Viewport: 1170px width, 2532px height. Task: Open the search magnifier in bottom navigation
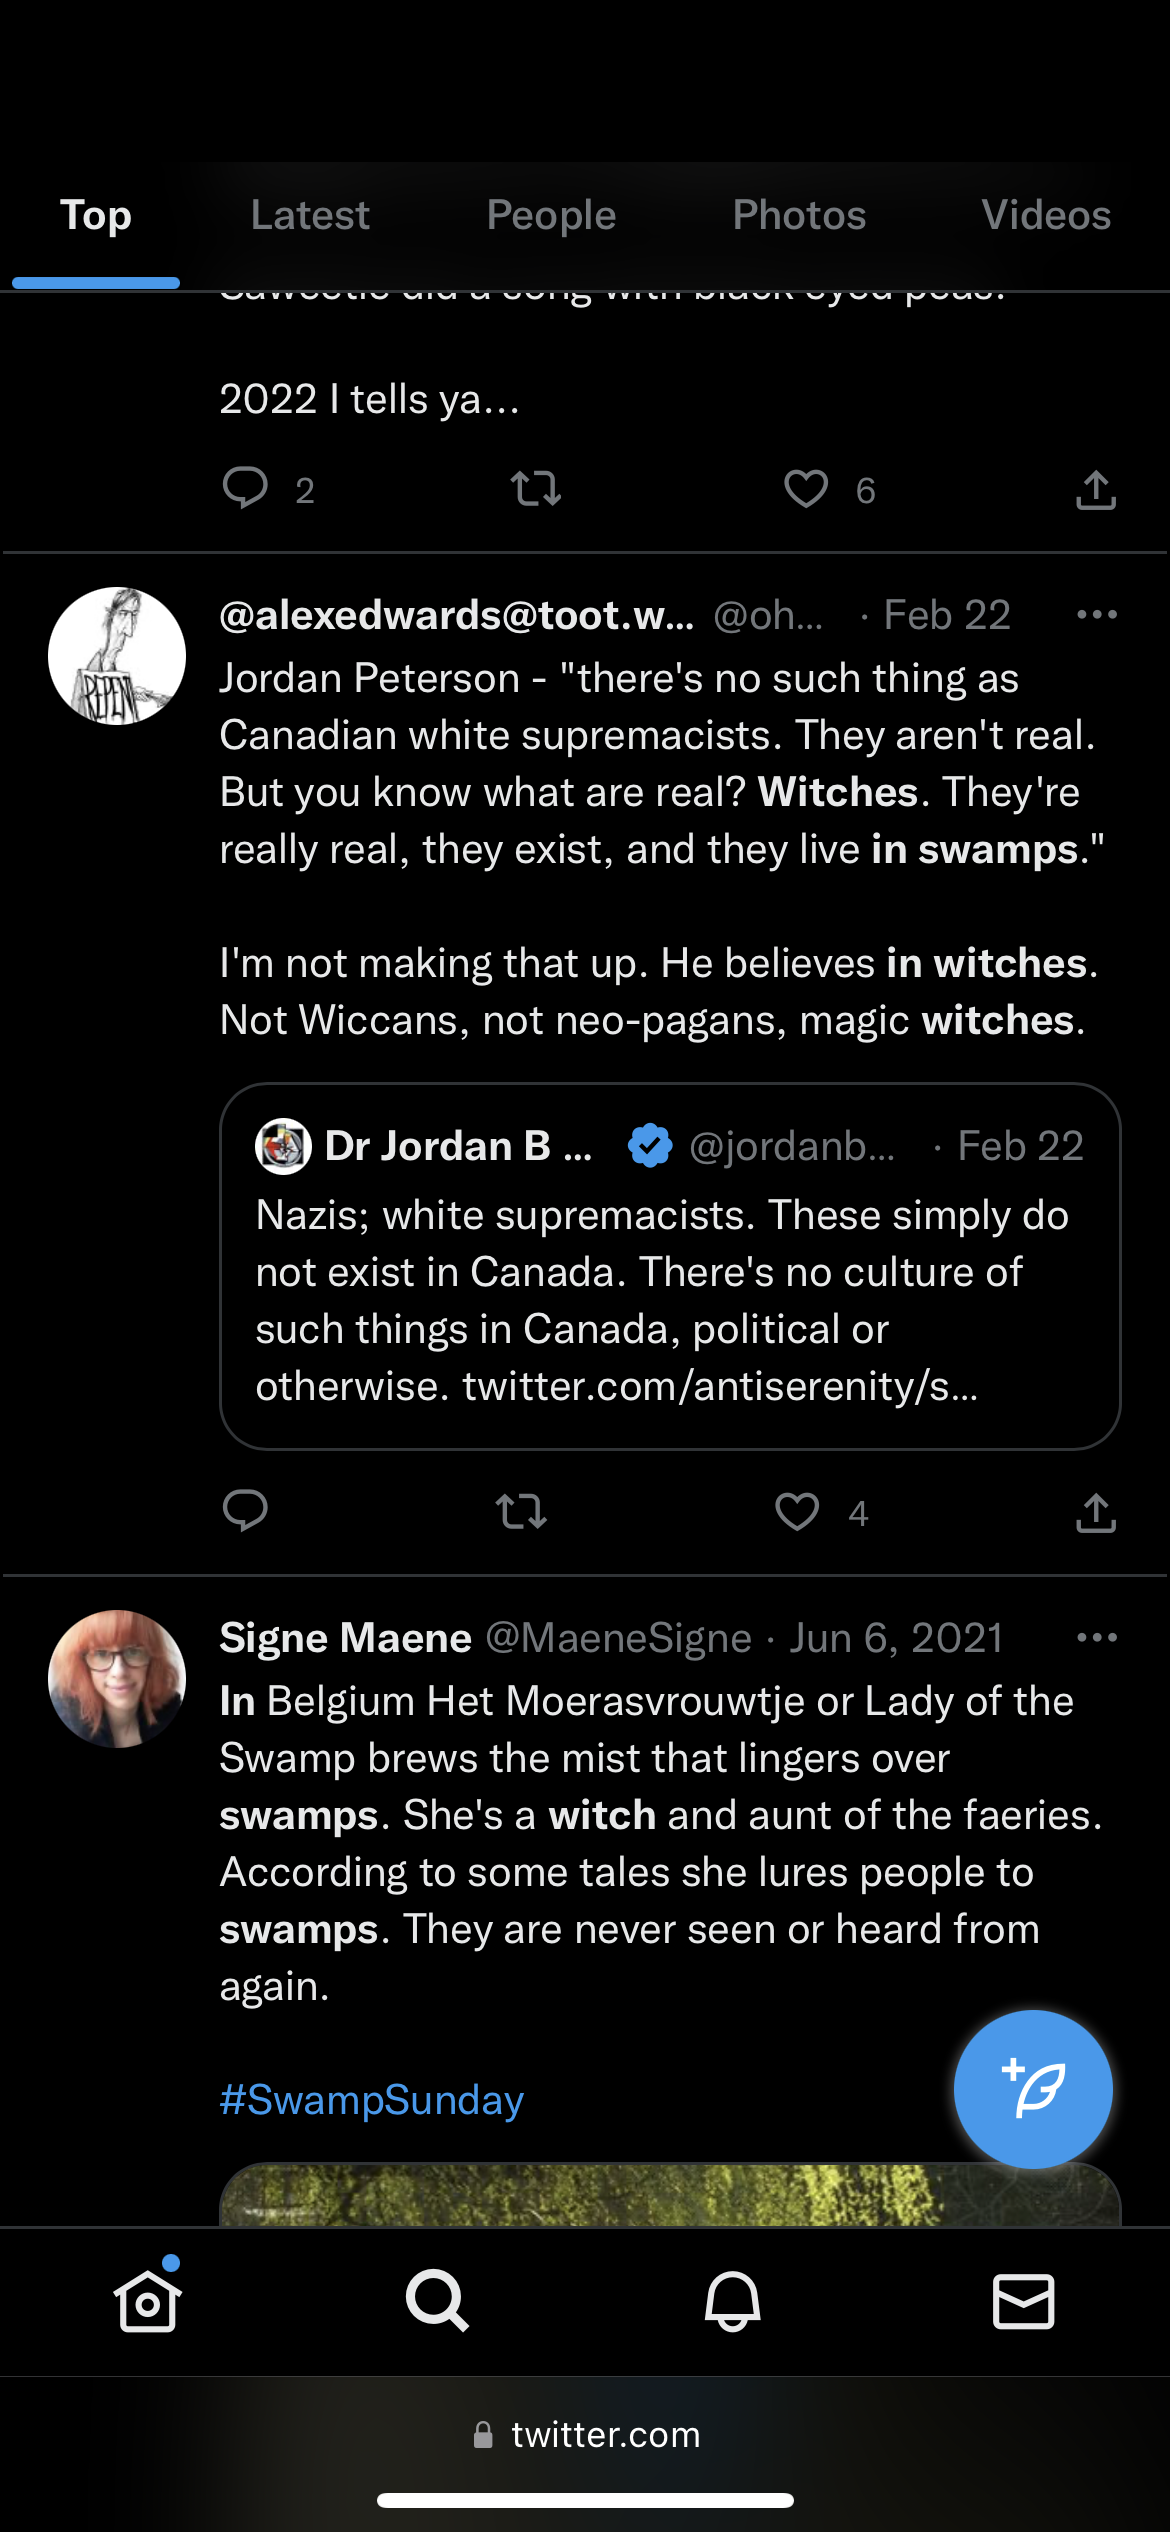(x=437, y=2301)
